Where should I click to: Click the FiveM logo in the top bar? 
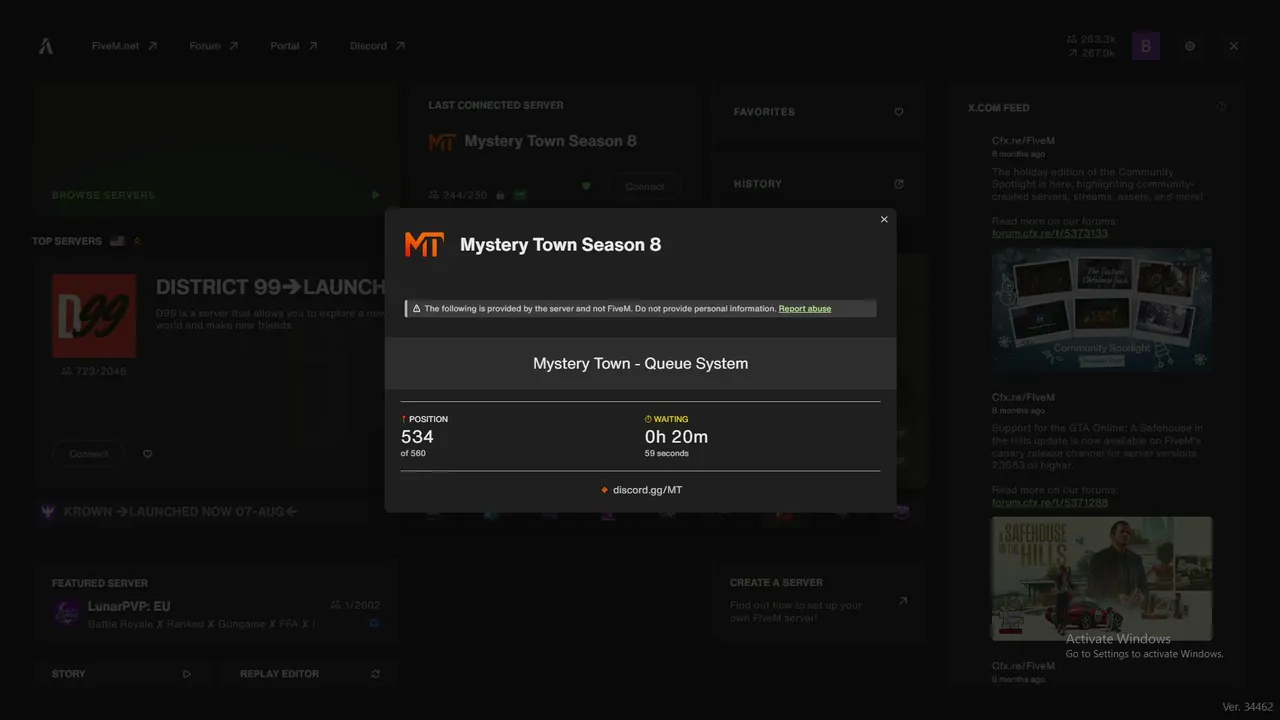tap(46, 46)
